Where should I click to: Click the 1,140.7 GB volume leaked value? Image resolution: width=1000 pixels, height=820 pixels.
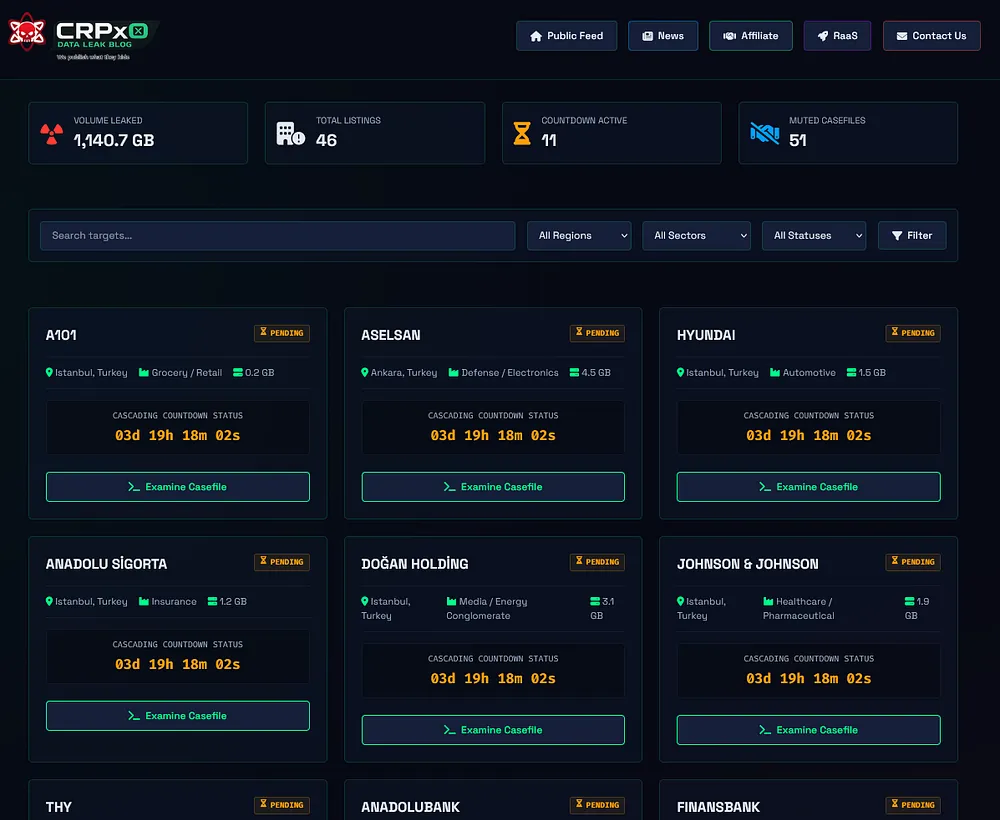click(114, 140)
